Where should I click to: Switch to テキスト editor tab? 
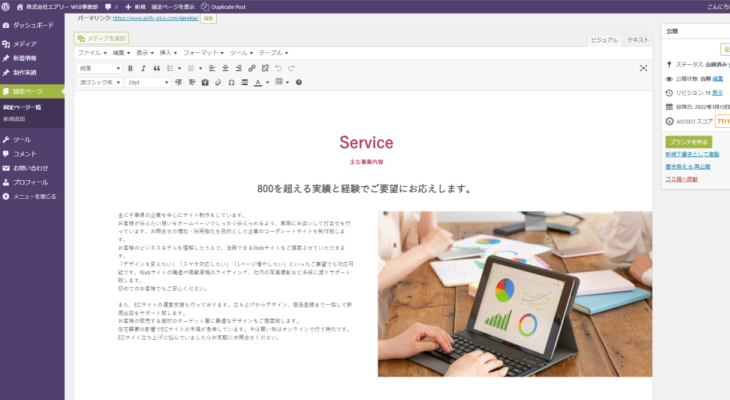(x=638, y=40)
